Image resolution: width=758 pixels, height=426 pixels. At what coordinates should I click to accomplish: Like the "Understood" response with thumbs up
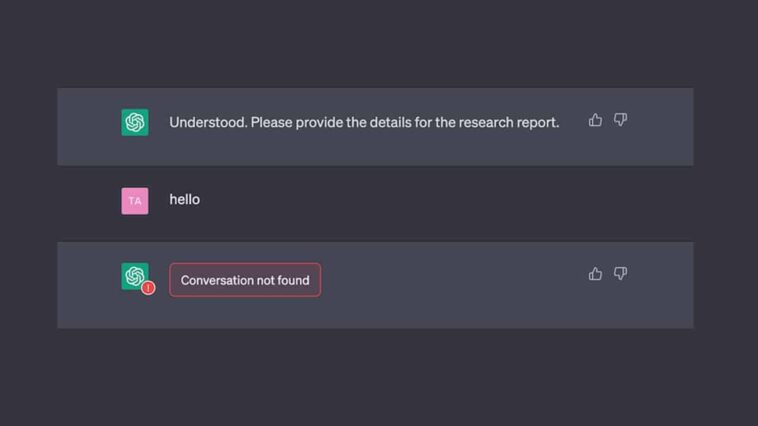595,120
